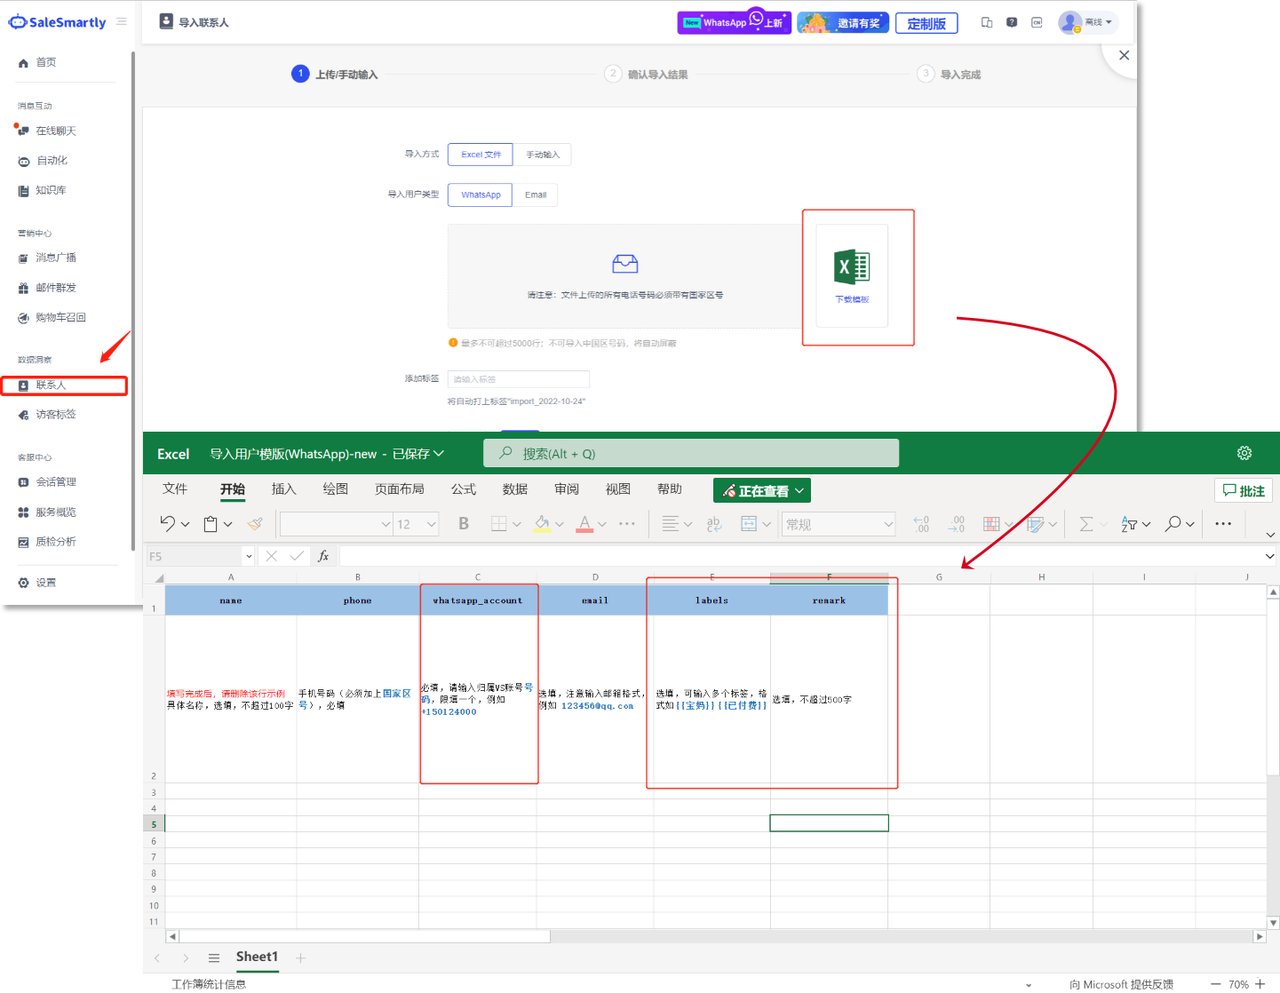The width and height of the screenshot is (1280, 993).
Task: Click the 批注 comments button in Excel
Action: click(x=1244, y=491)
